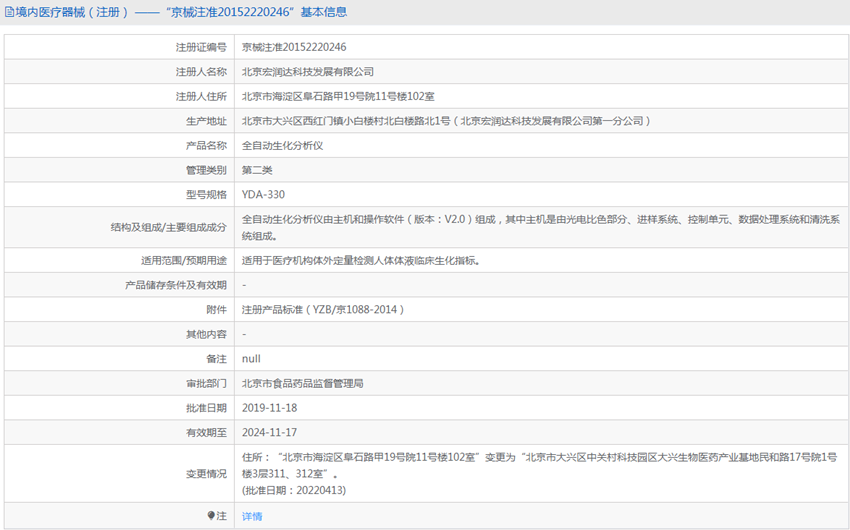Viewport: 850px width, 530px height.
Task: Click the registrant name 北京宏润达科技发展有限公司
Action: coord(308,72)
